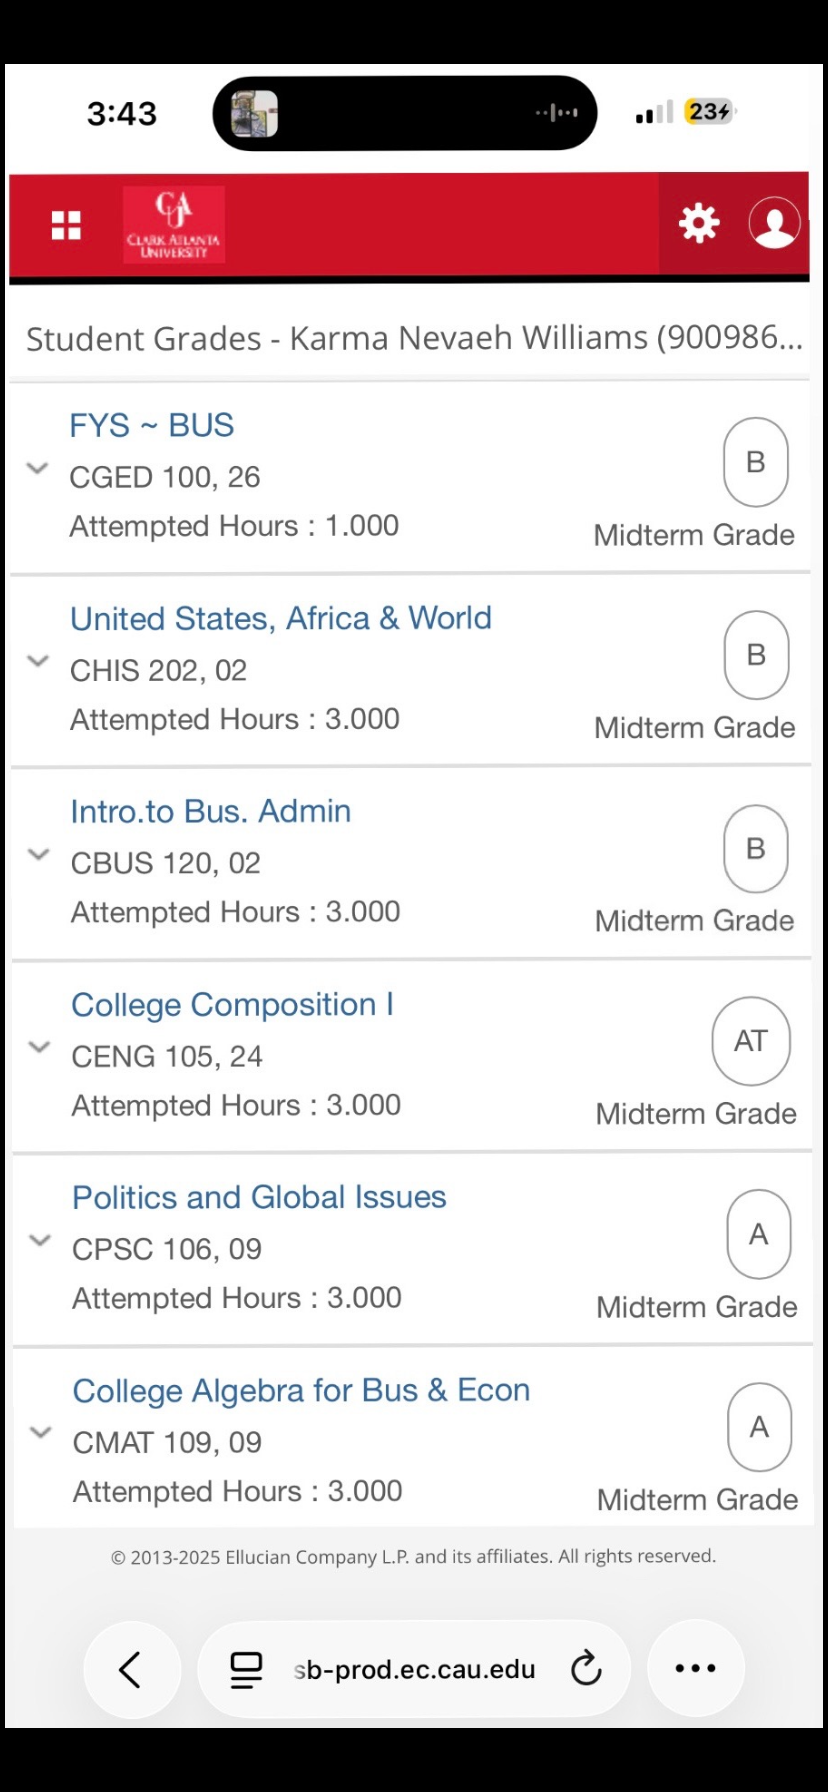The image size is (828, 1792).
Task: Open the browser three-dots more menu
Action: (696, 1668)
